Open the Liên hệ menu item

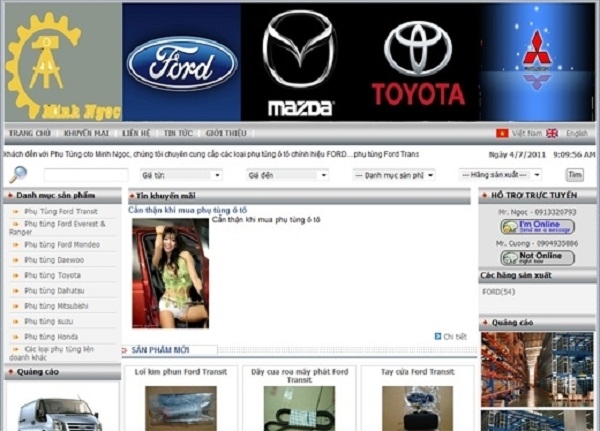[136, 133]
